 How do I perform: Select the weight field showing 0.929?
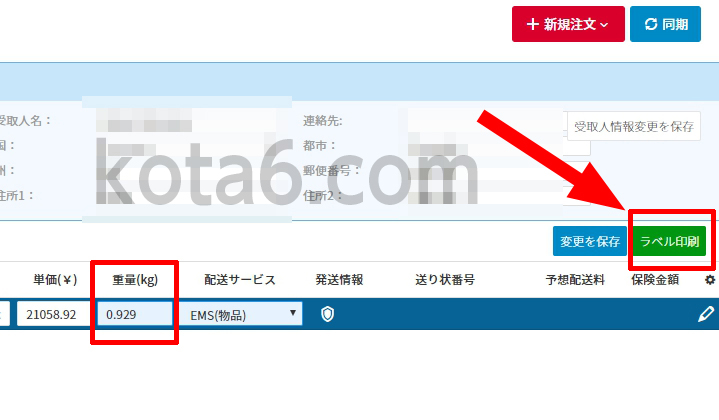[135, 314]
